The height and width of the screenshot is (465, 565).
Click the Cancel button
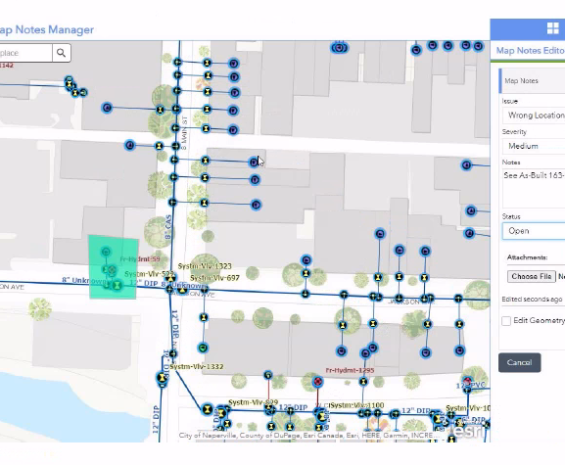click(x=519, y=362)
